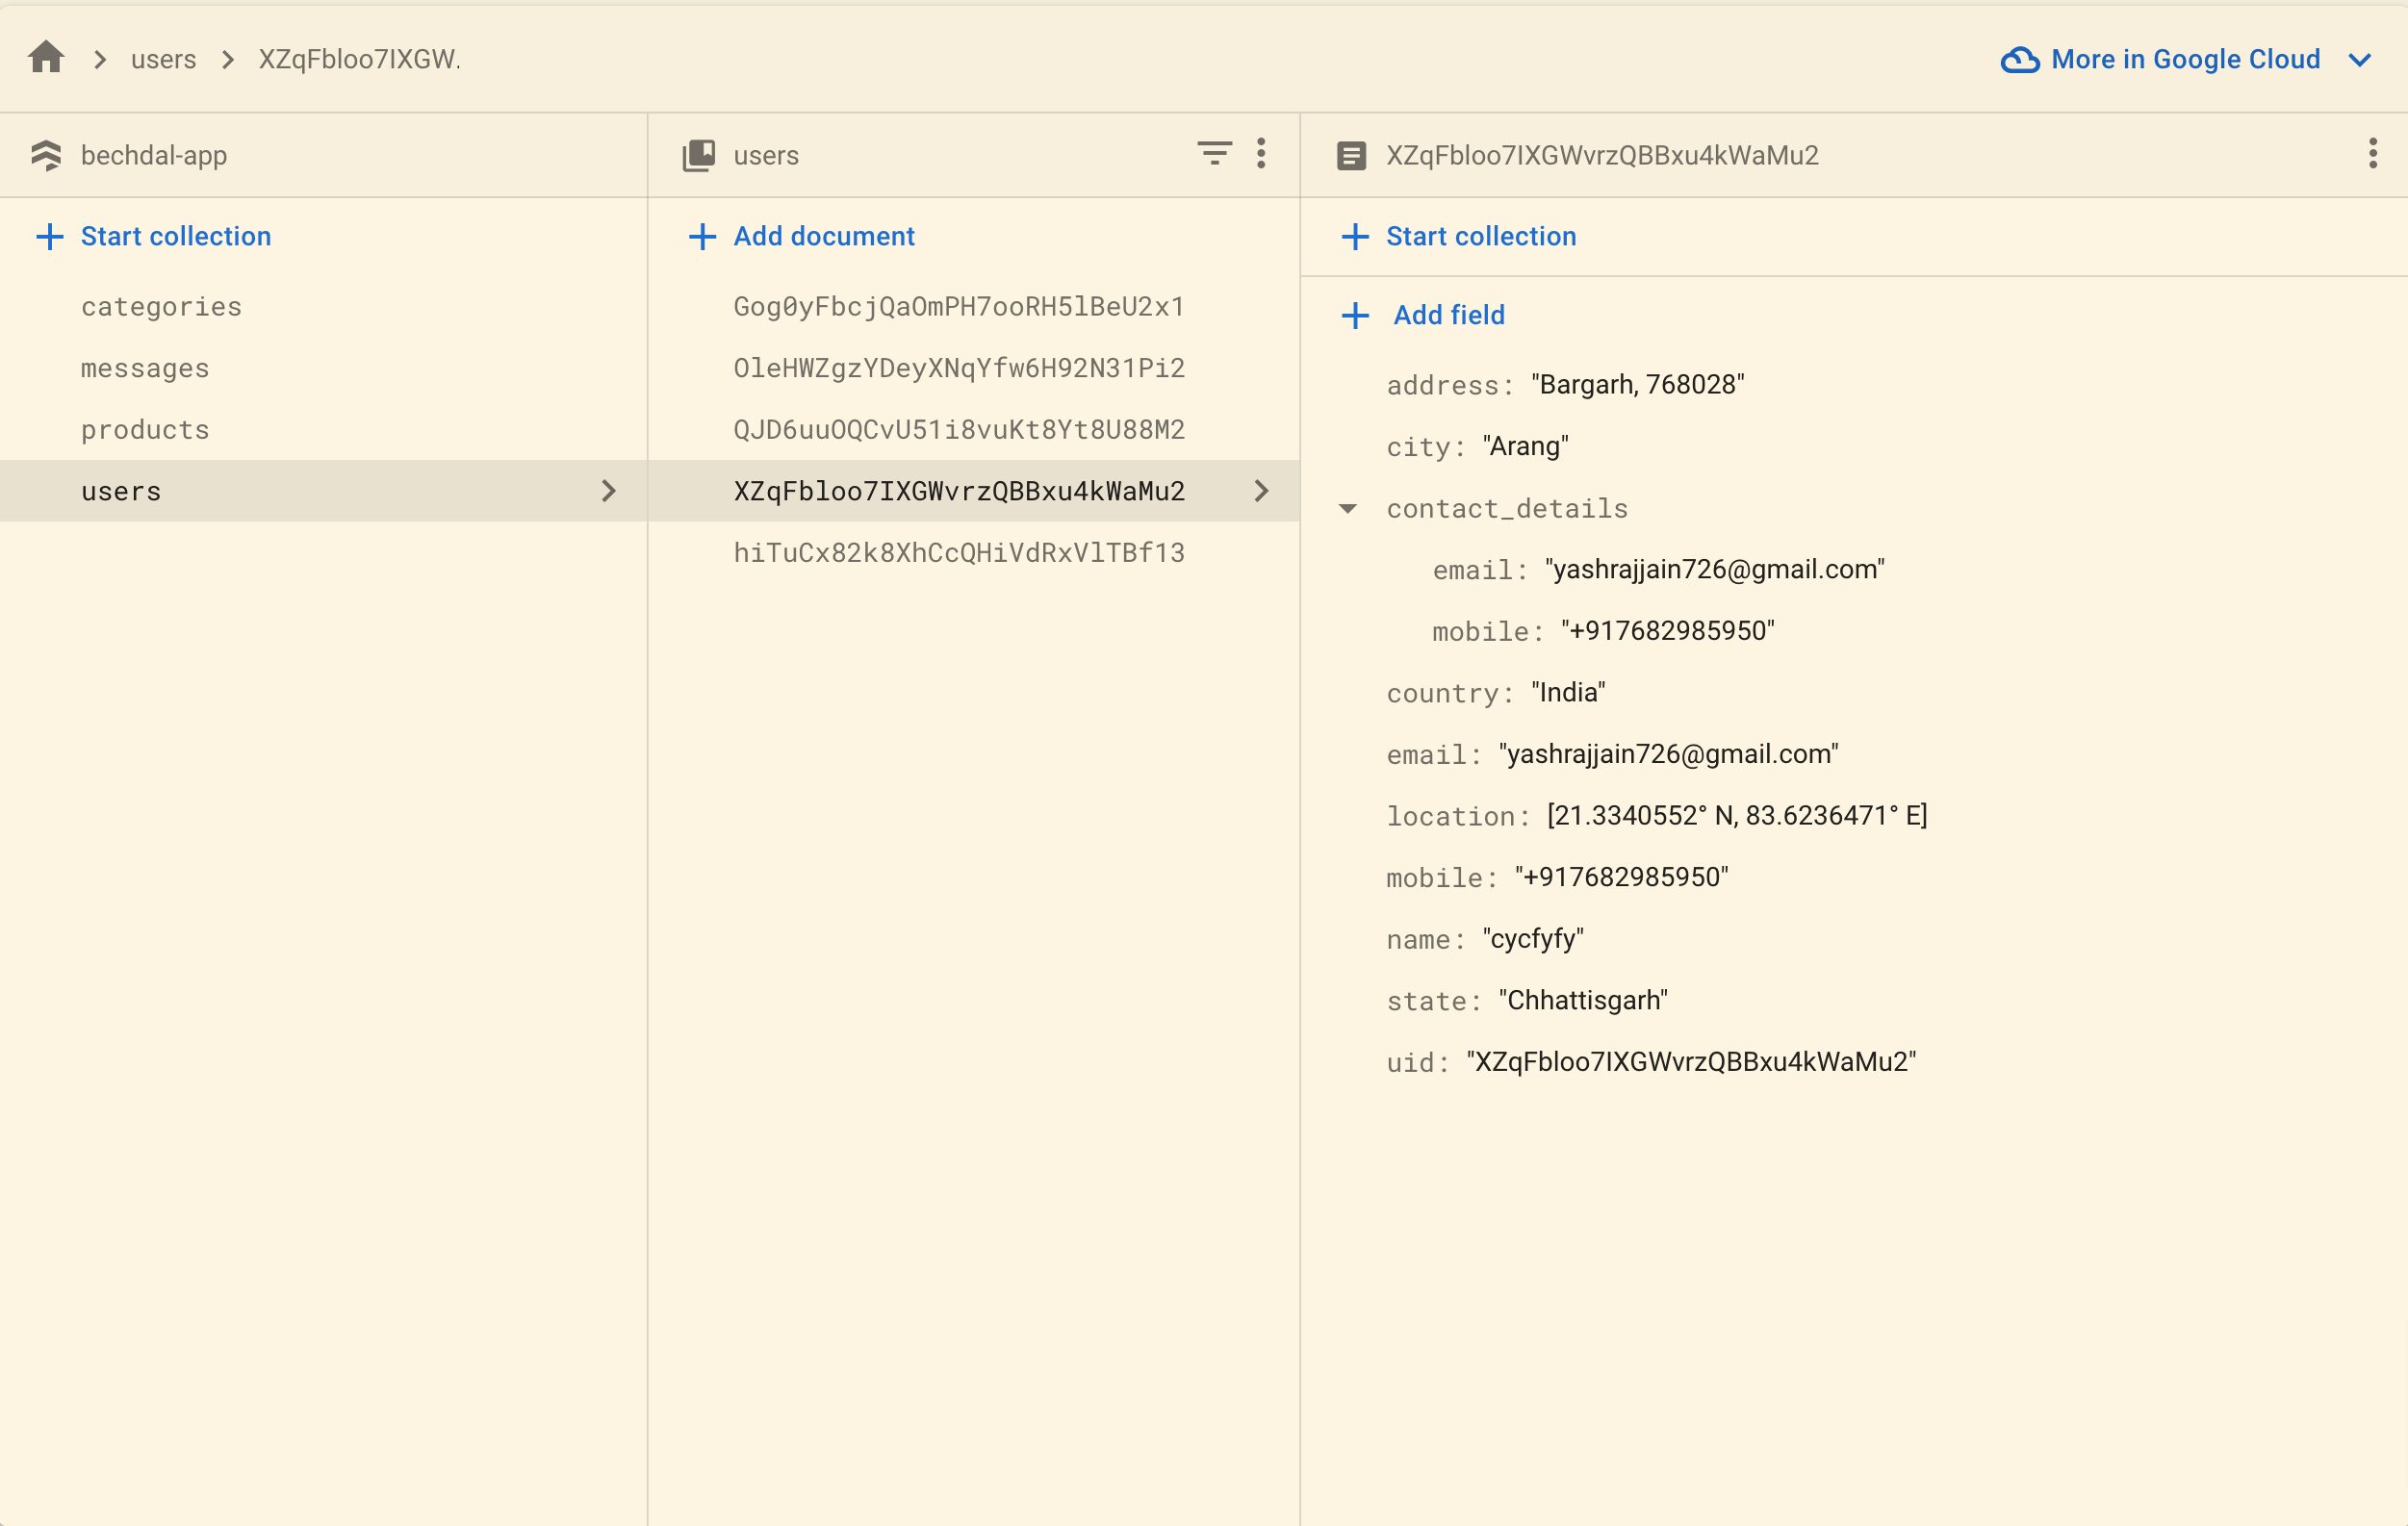Click users link in breadcrumb
The height and width of the screenshot is (1526, 2408).
click(163, 60)
